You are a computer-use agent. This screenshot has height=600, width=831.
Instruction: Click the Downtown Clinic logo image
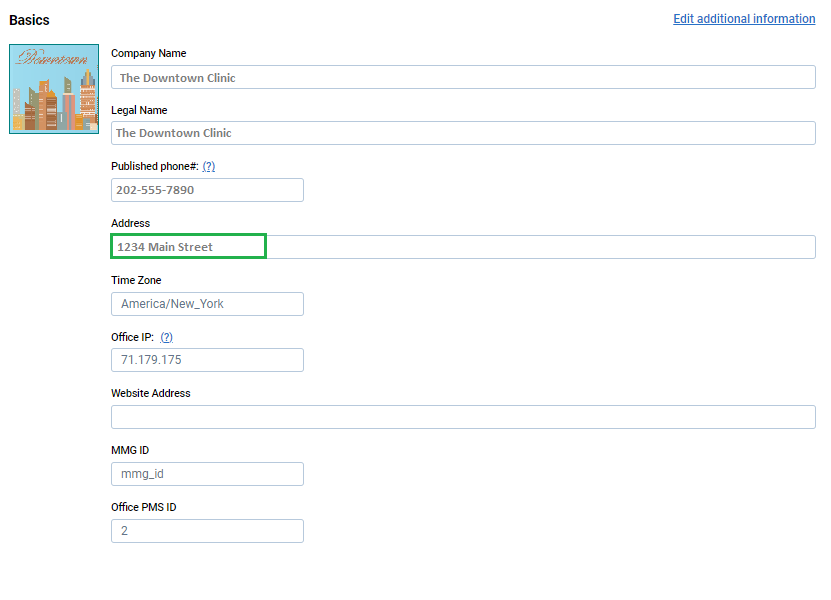(54, 89)
